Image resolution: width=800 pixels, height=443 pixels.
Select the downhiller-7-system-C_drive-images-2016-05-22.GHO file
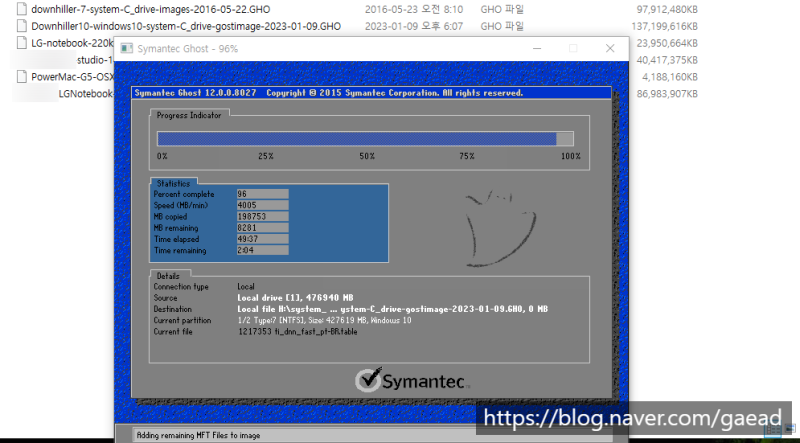(151, 9)
